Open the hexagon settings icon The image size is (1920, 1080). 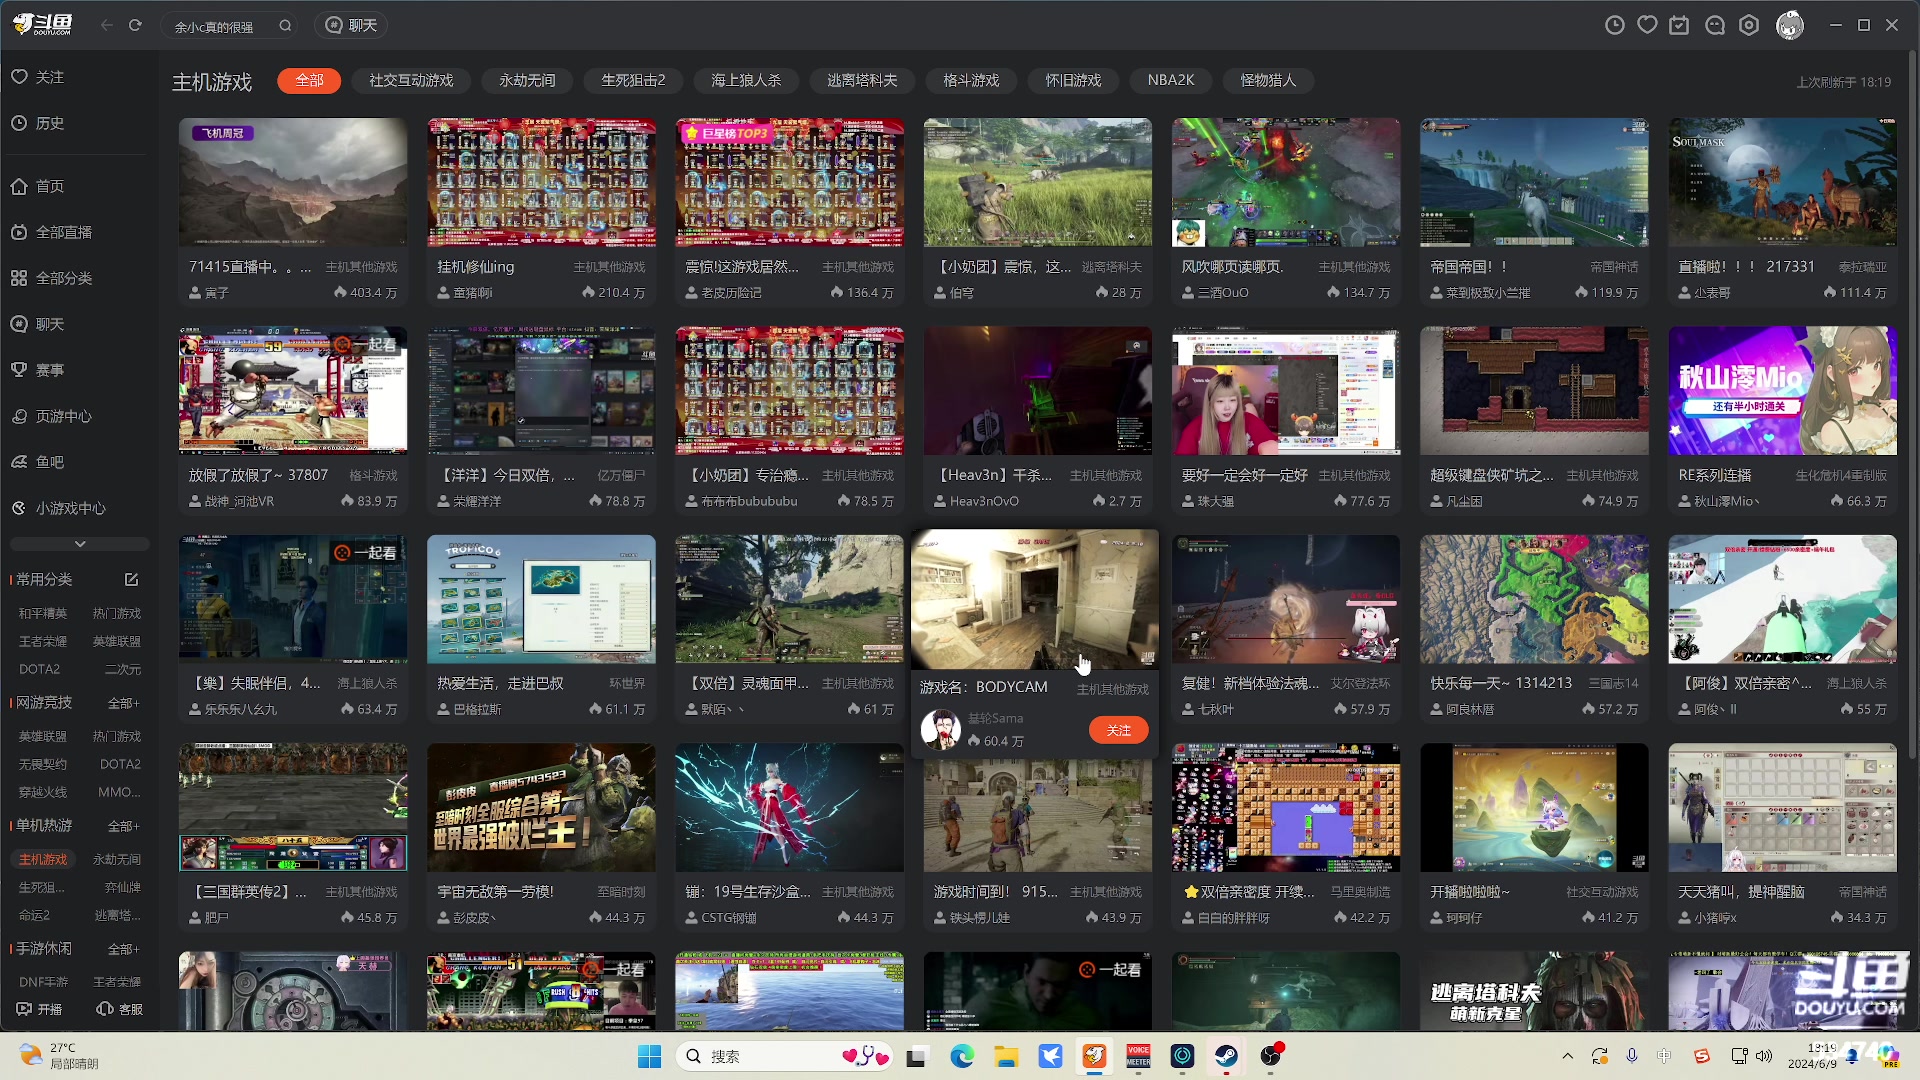pyautogui.click(x=1749, y=25)
